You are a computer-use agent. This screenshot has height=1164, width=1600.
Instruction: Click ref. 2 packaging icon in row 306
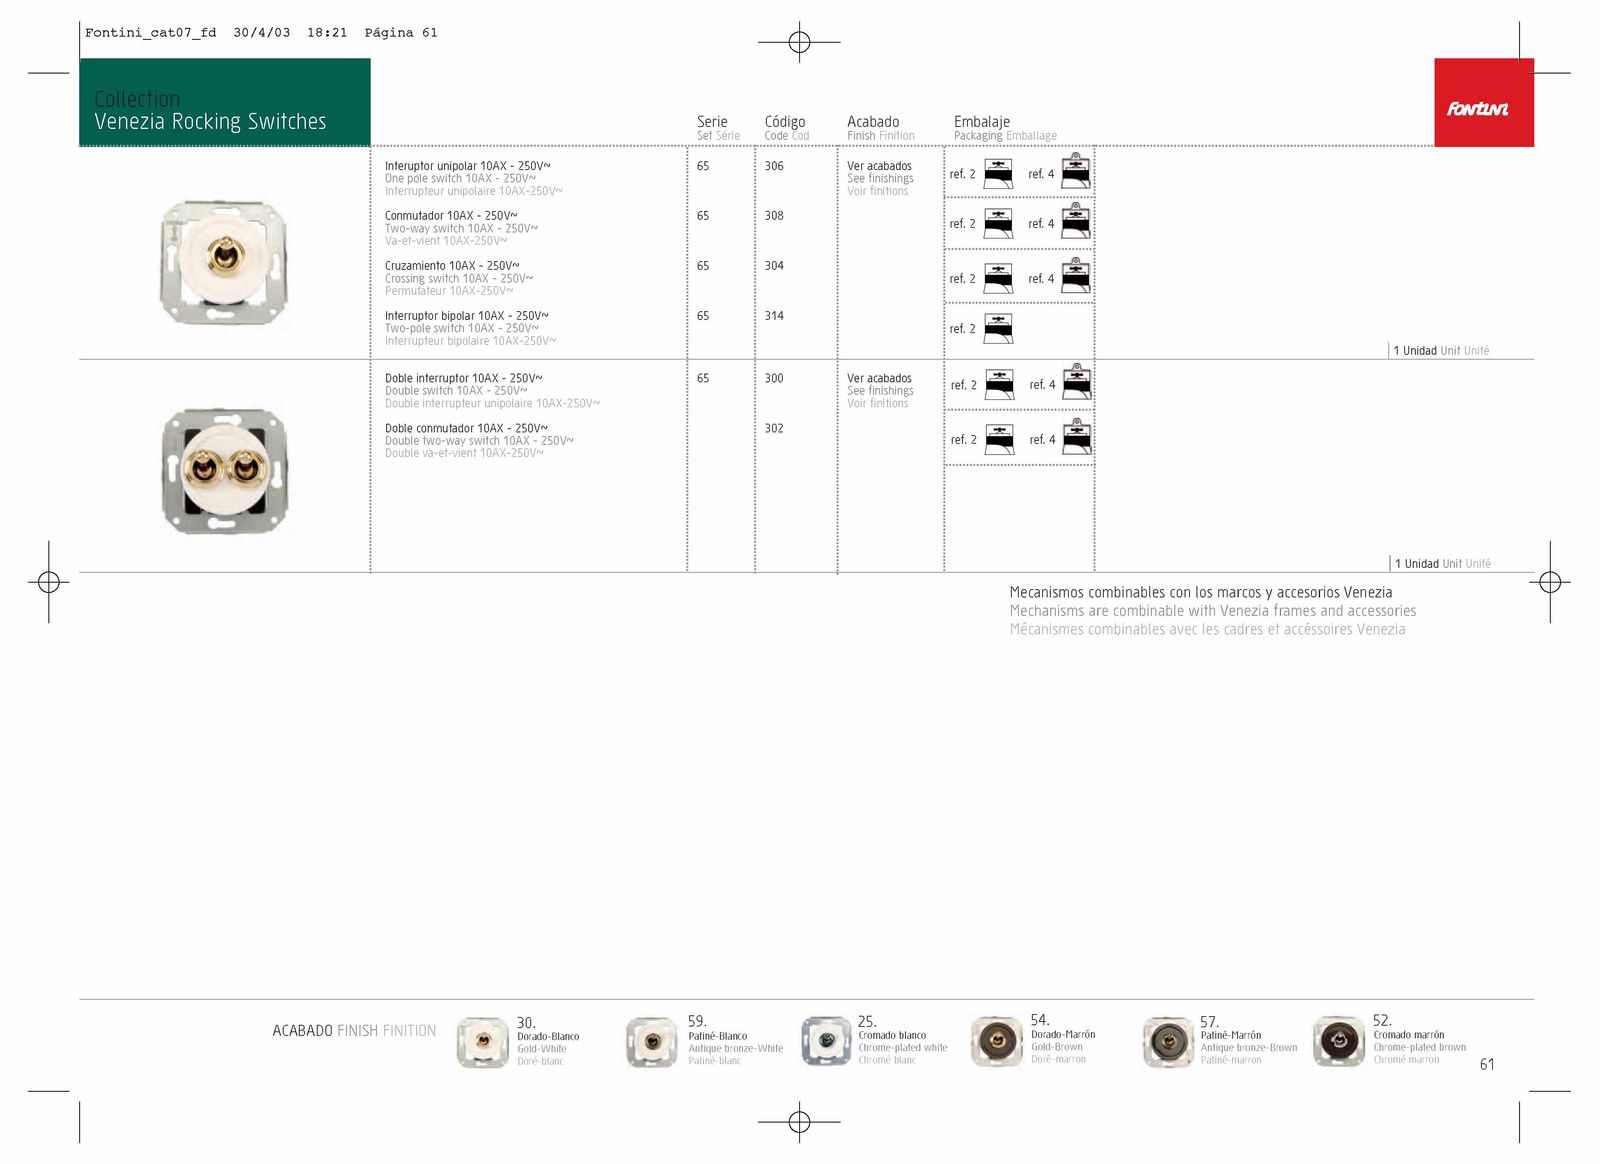coord(998,174)
